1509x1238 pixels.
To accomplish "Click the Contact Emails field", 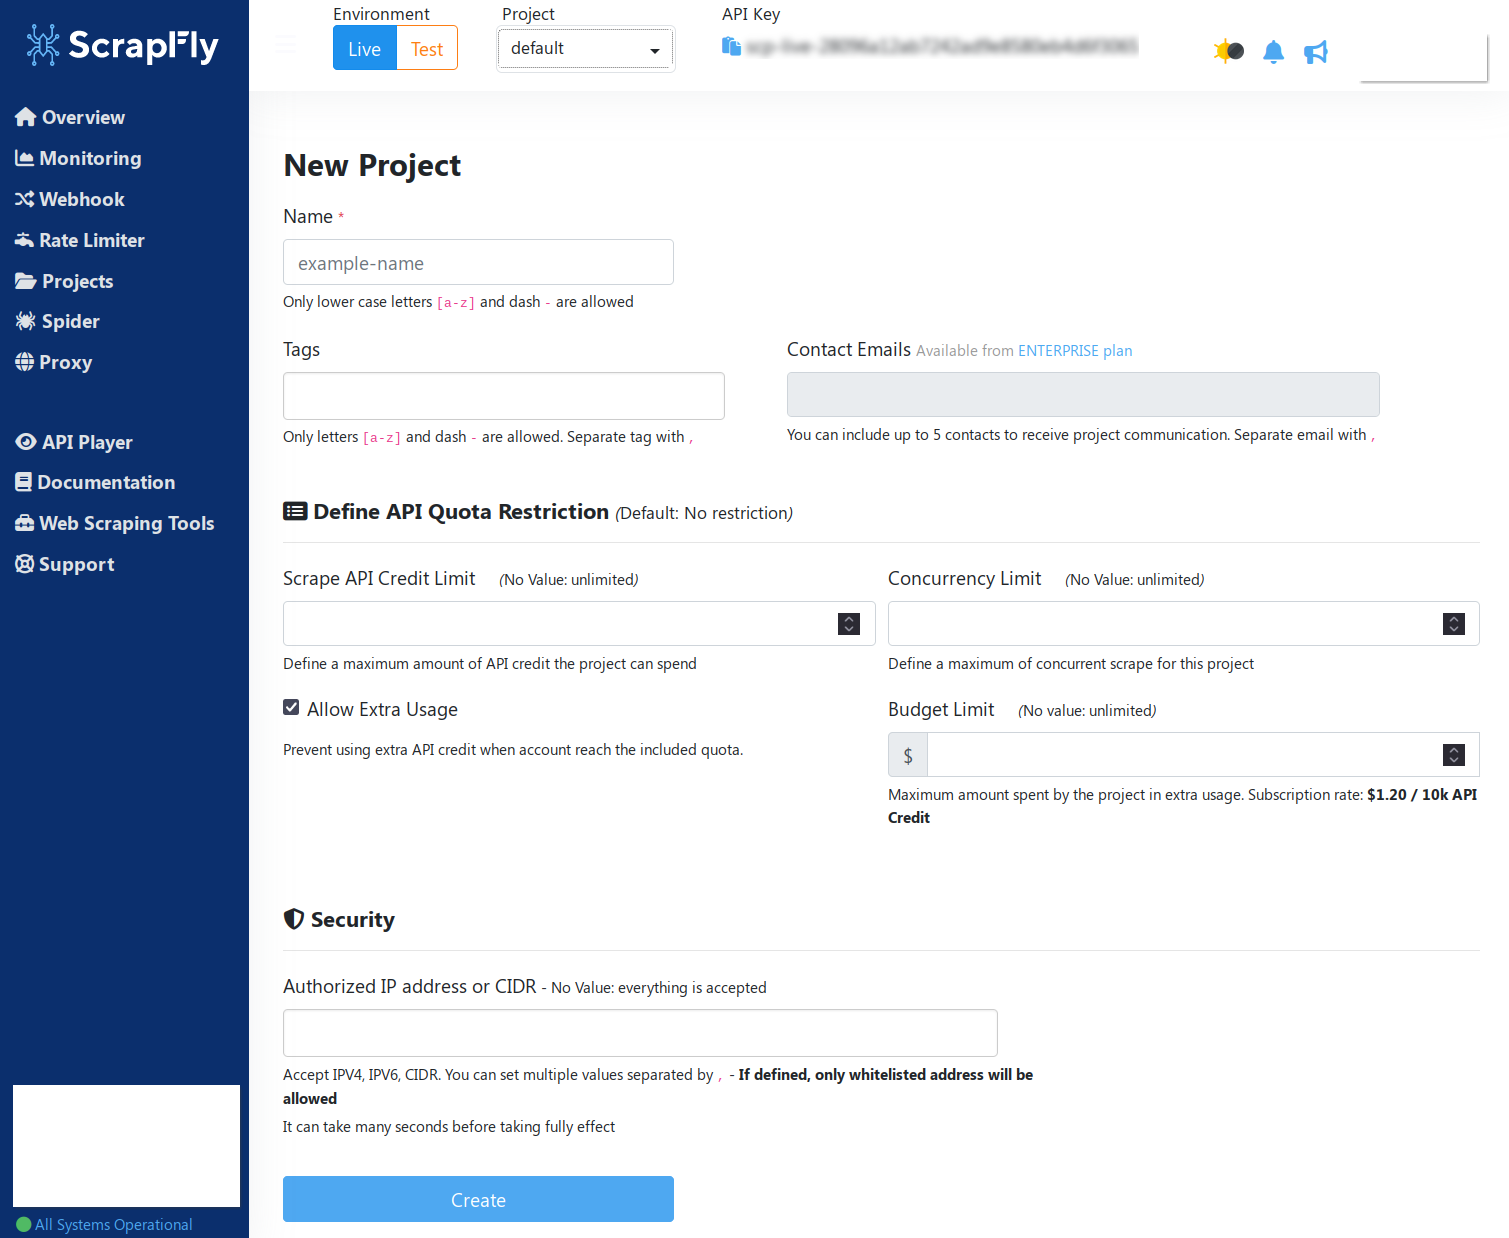I will tap(1083, 394).
